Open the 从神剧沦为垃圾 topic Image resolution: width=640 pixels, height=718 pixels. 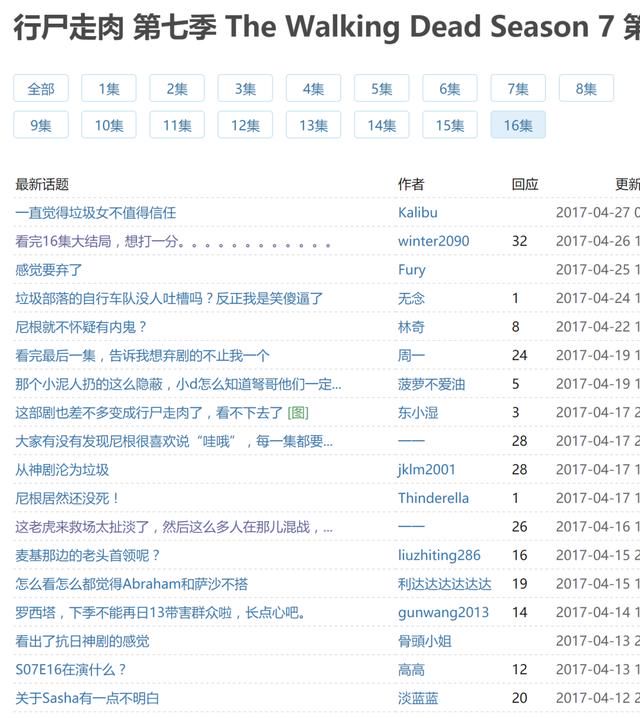(x=62, y=470)
